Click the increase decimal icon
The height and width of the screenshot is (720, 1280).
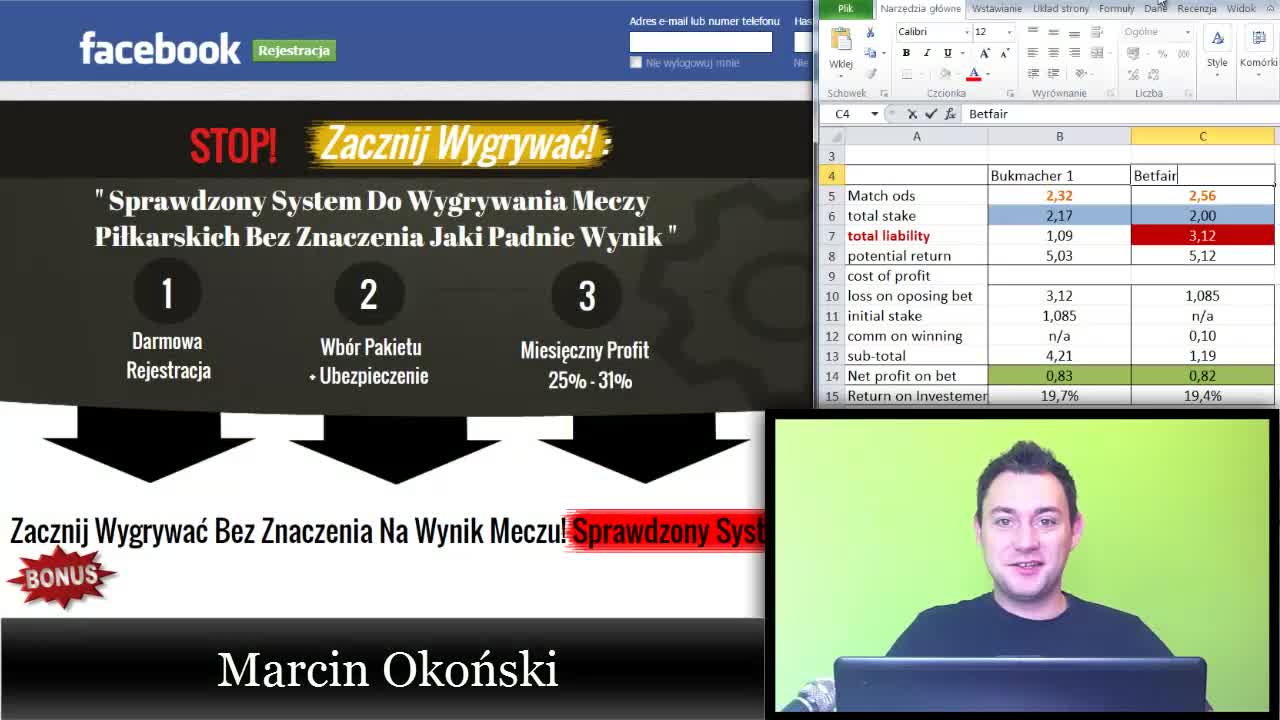(x=1133, y=74)
